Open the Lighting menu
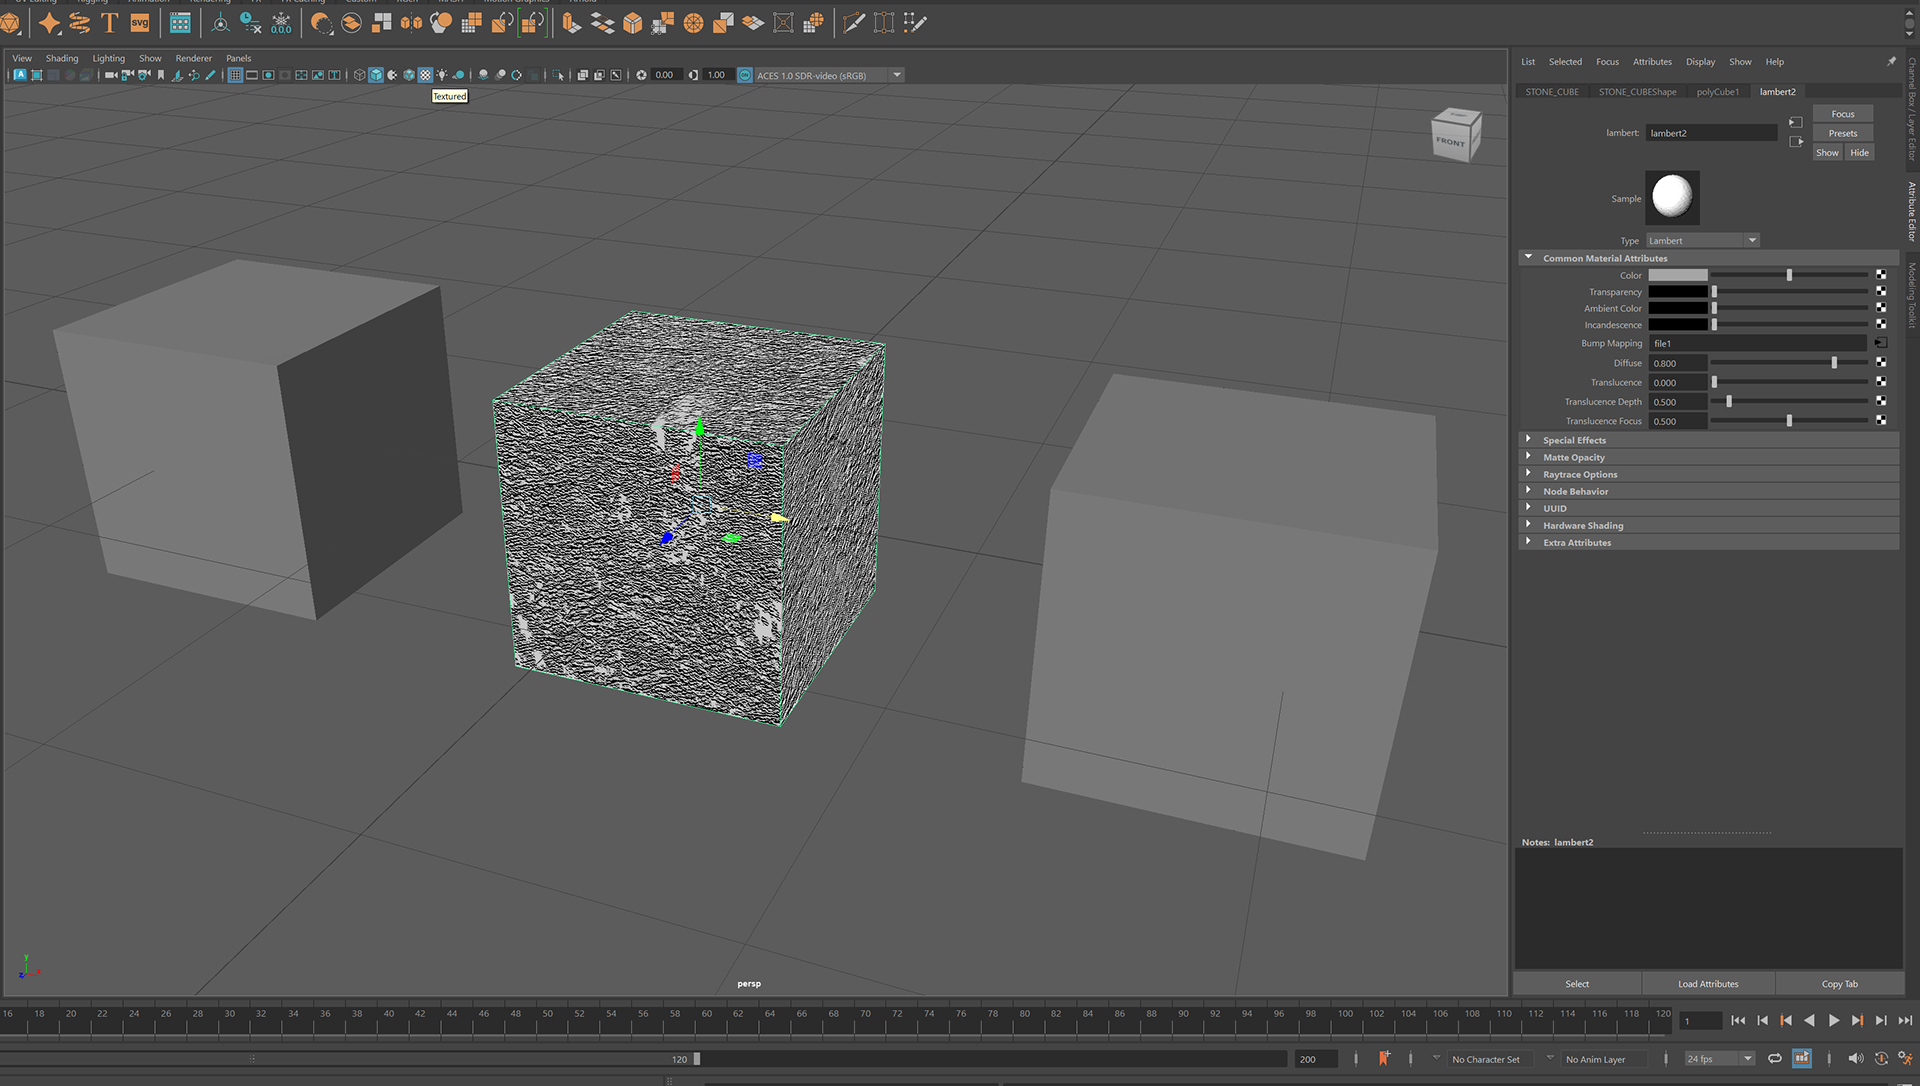This screenshot has width=1920, height=1086. pos(109,58)
